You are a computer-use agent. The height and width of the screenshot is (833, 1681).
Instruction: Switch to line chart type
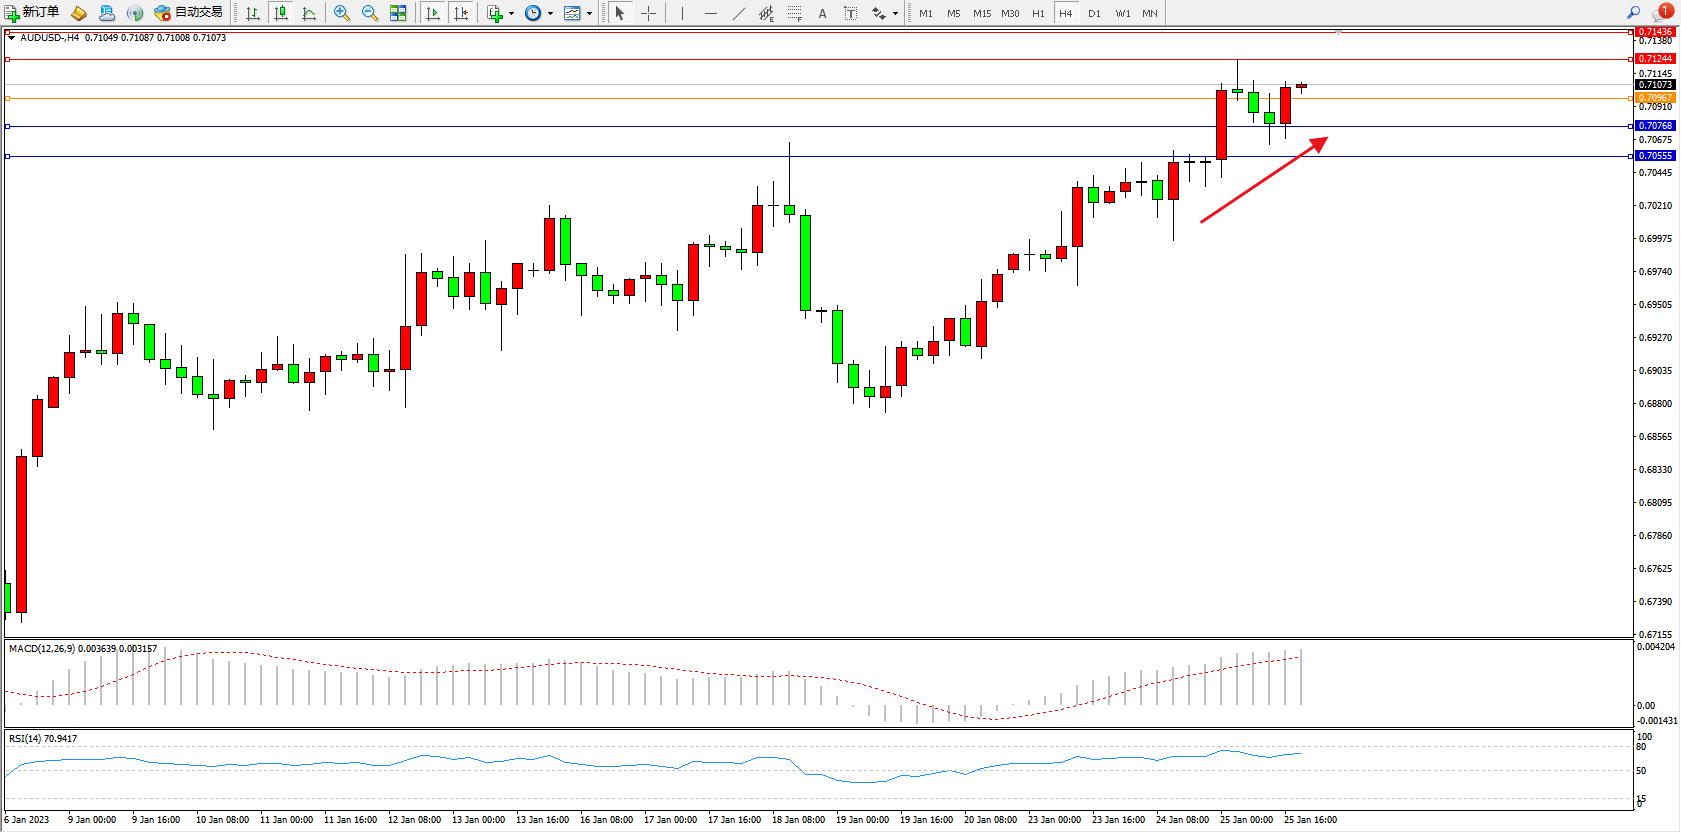click(309, 13)
